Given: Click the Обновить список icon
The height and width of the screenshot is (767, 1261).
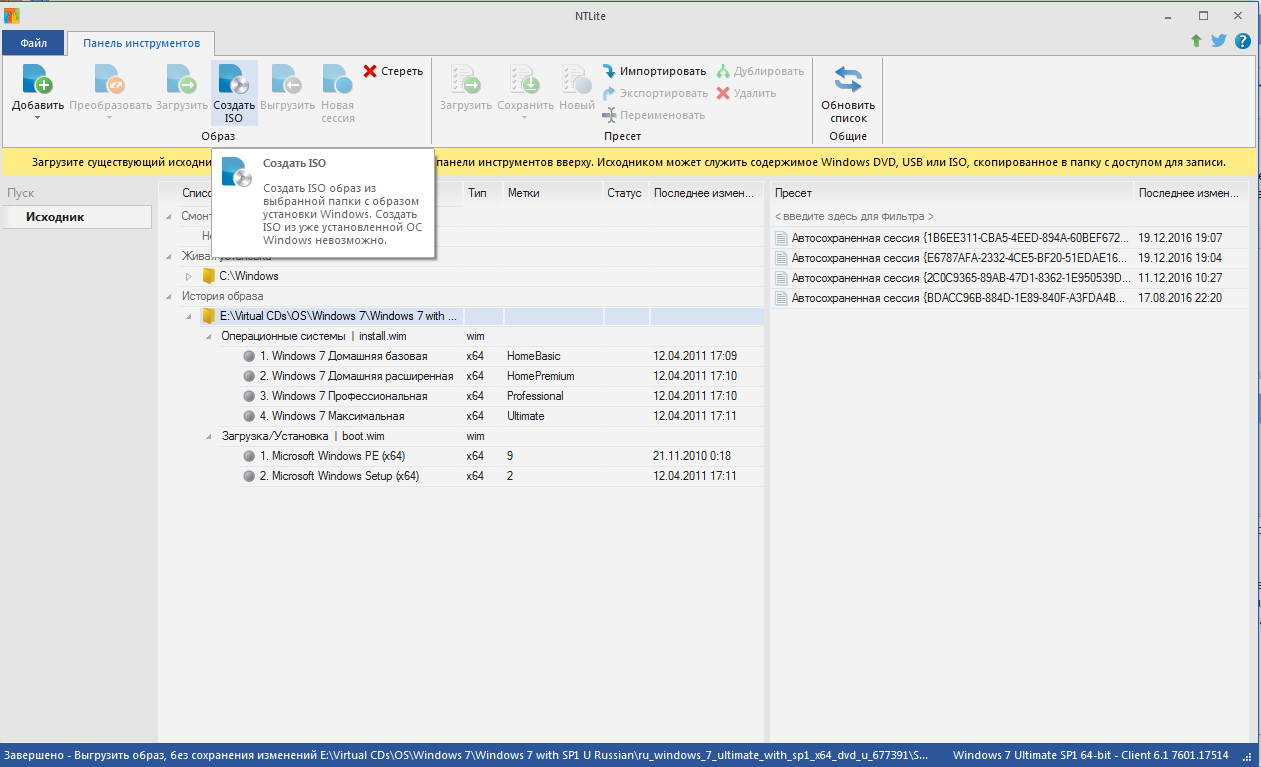Looking at the screenshot, I should [848, 79].
